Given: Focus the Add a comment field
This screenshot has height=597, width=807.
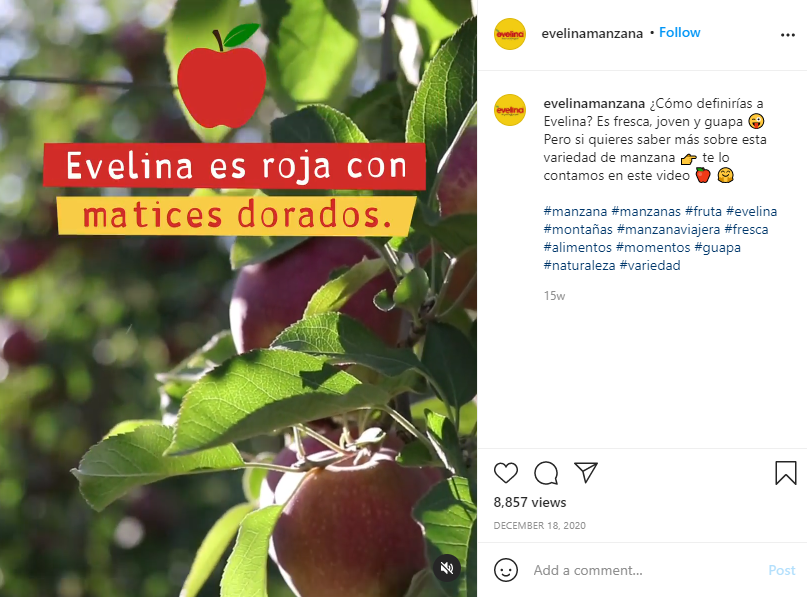Looking at the screenshot, I should 645,570.
